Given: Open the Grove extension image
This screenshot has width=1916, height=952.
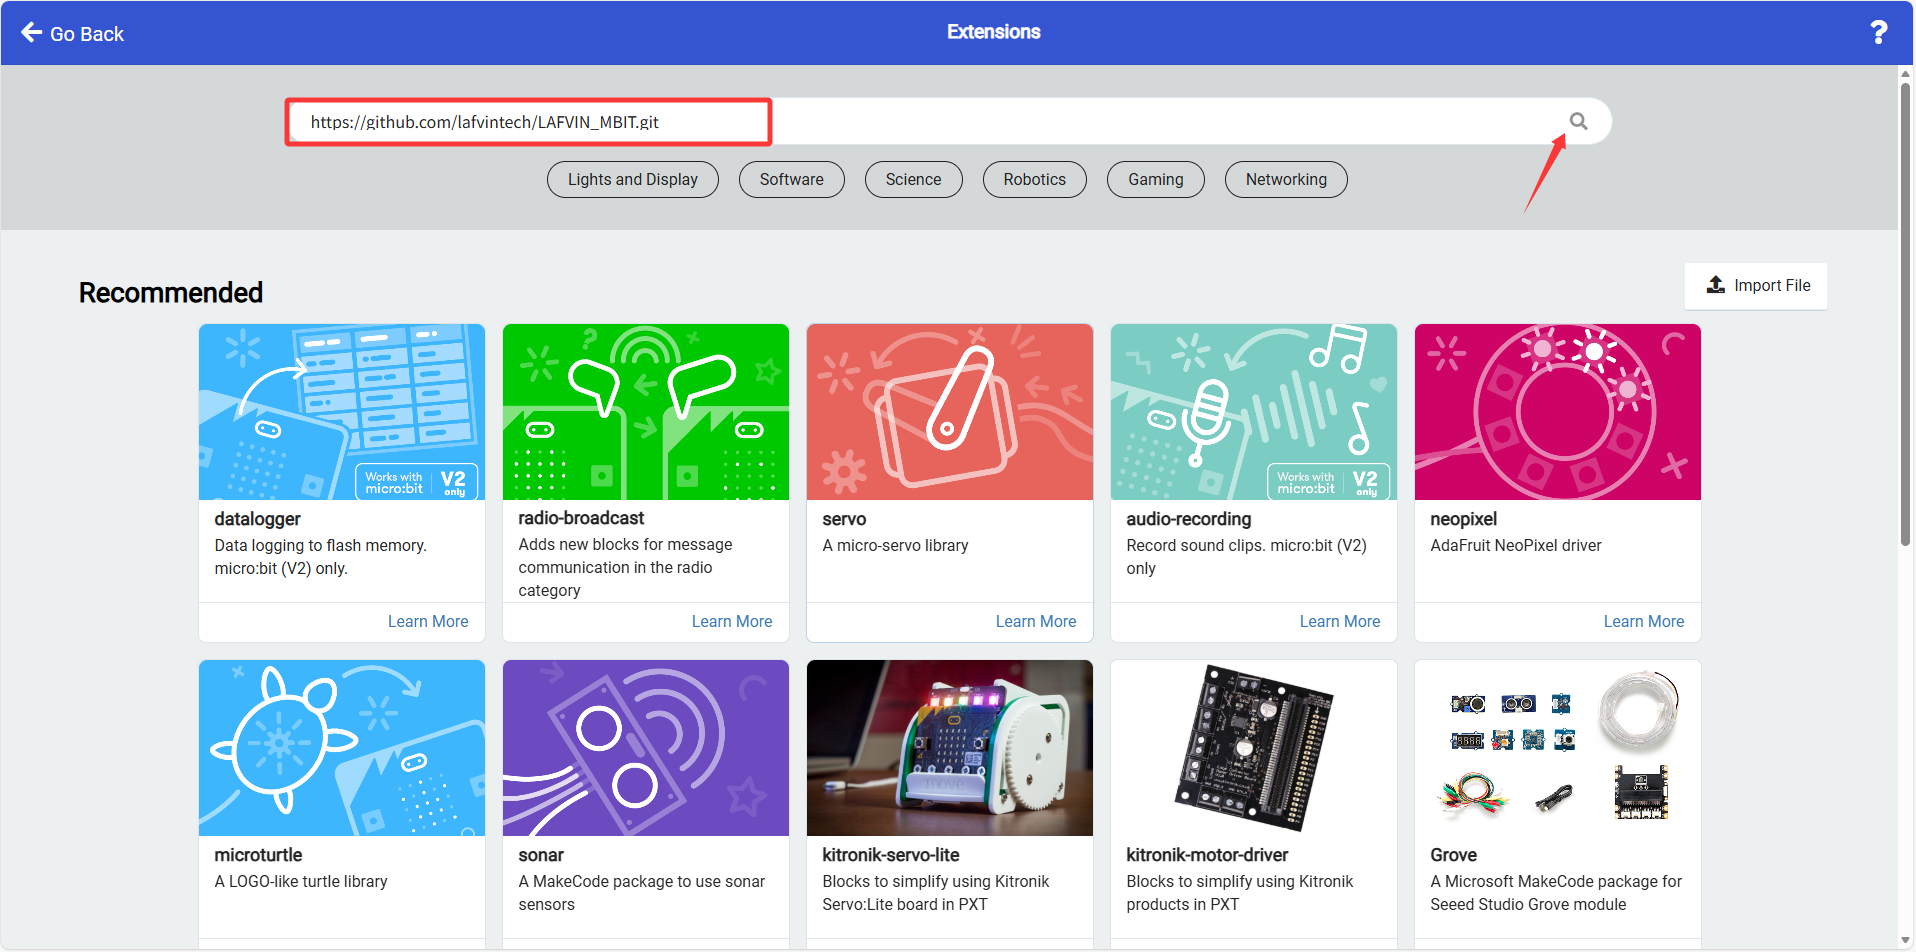Looking at the screenshot, I should (1558, 748).
